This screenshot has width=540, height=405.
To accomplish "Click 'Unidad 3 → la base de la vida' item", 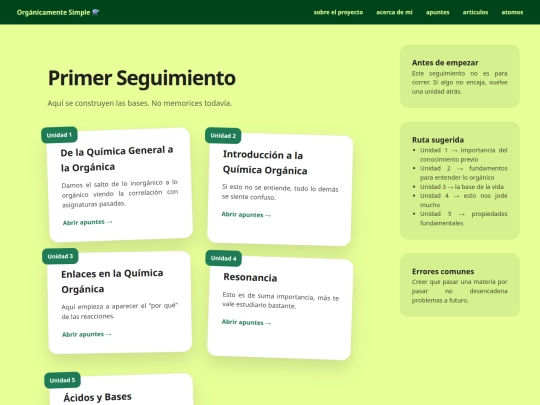I will pyautogui.click(x=461, y=187).
